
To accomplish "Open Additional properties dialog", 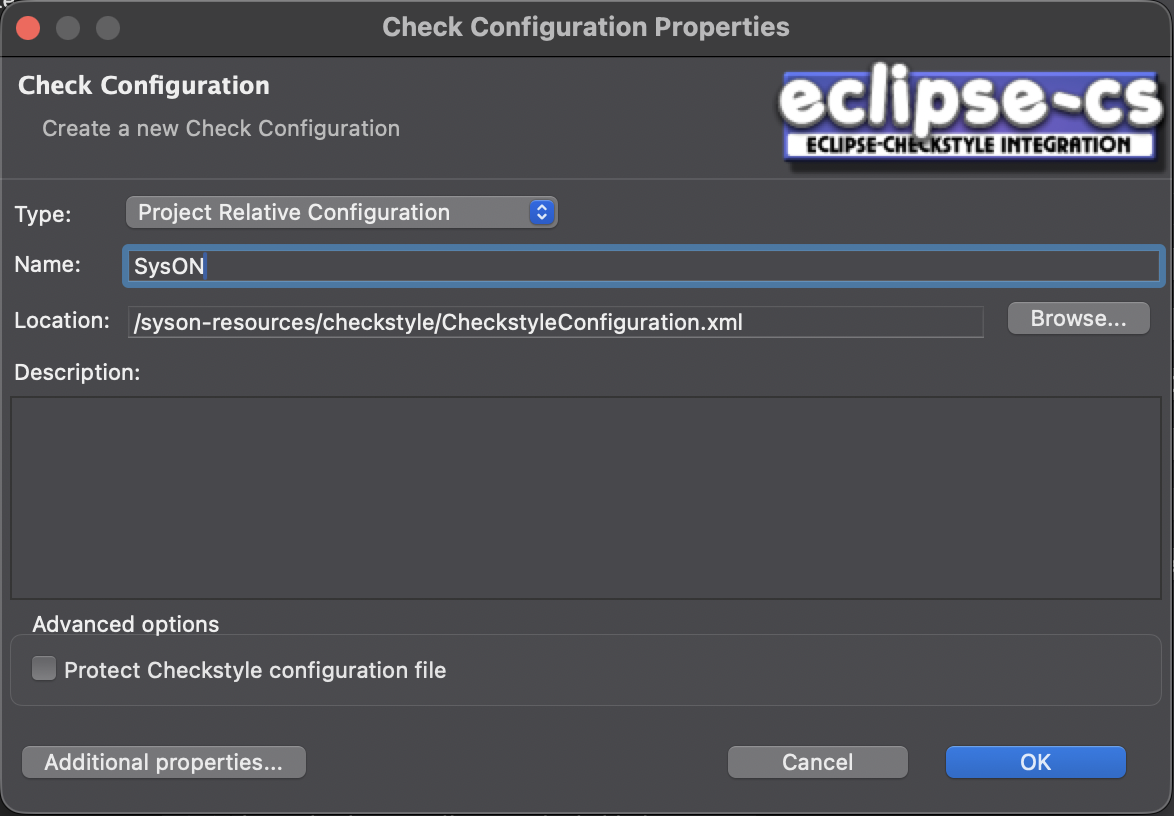I will (163, 762).
